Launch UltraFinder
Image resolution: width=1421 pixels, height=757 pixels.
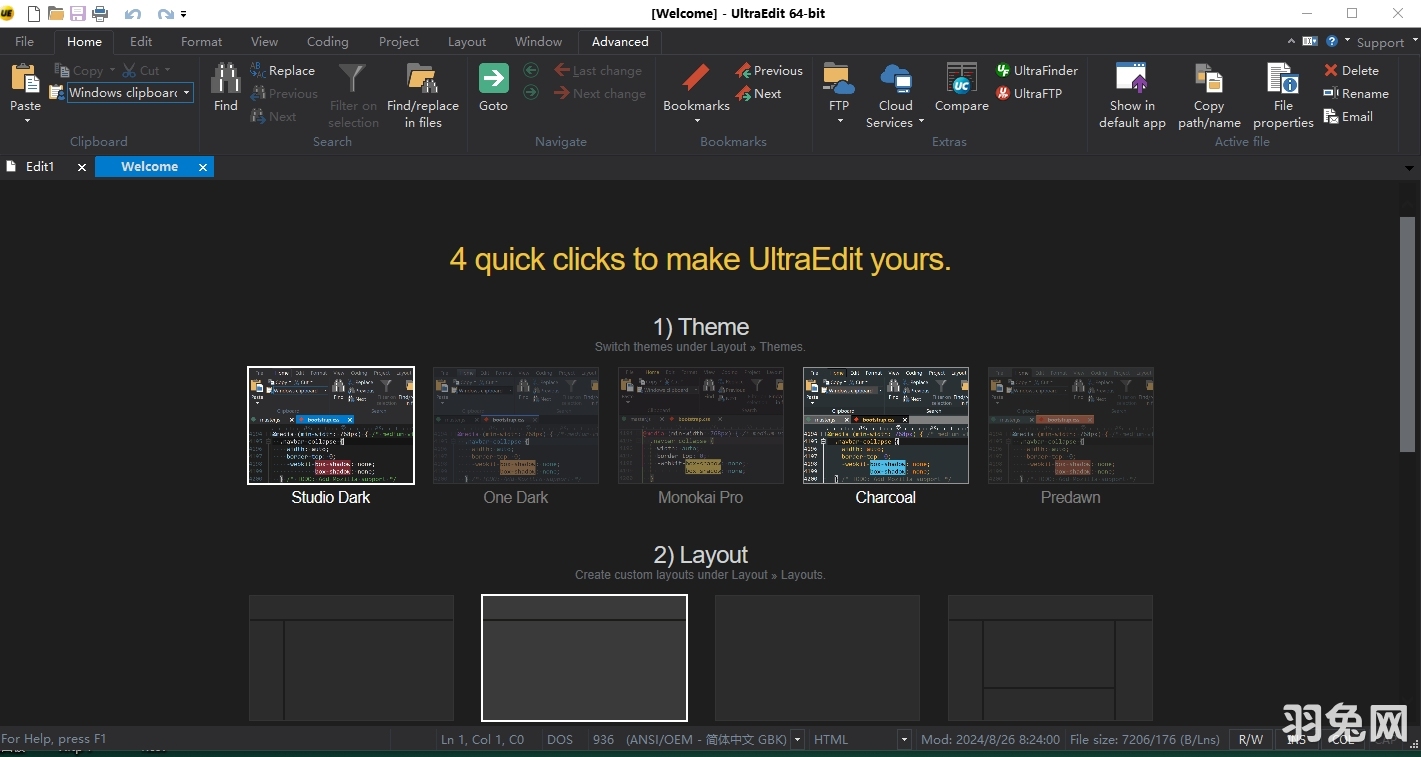[1037, 70]
